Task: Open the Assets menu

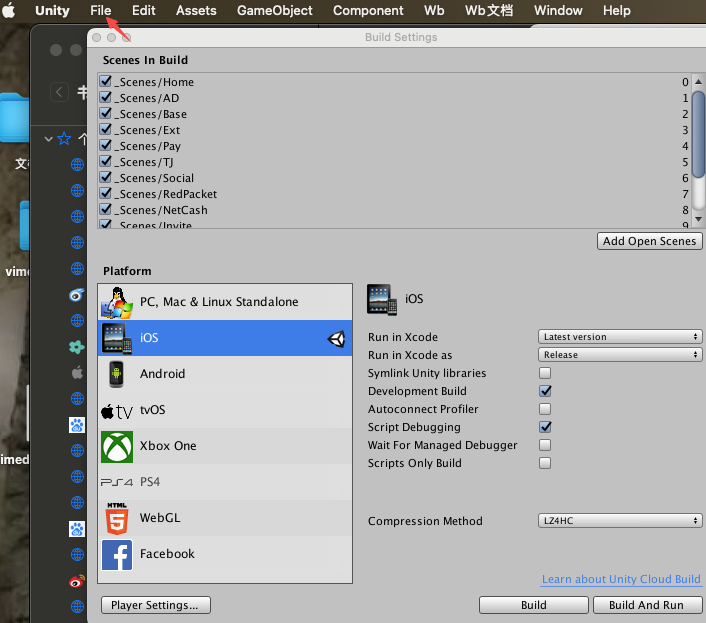Action: (x=196, y=10)
